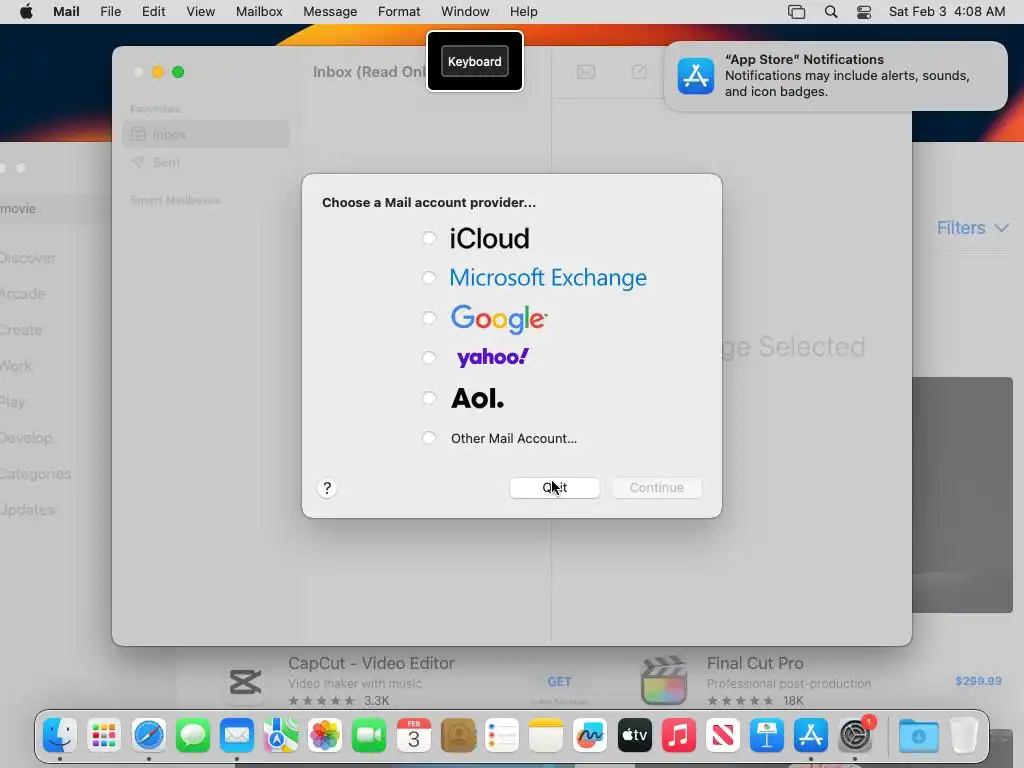Select Other Mail Account radio button
The image size is (1024, 768).
pyautogui.click(x=428, y=438)
